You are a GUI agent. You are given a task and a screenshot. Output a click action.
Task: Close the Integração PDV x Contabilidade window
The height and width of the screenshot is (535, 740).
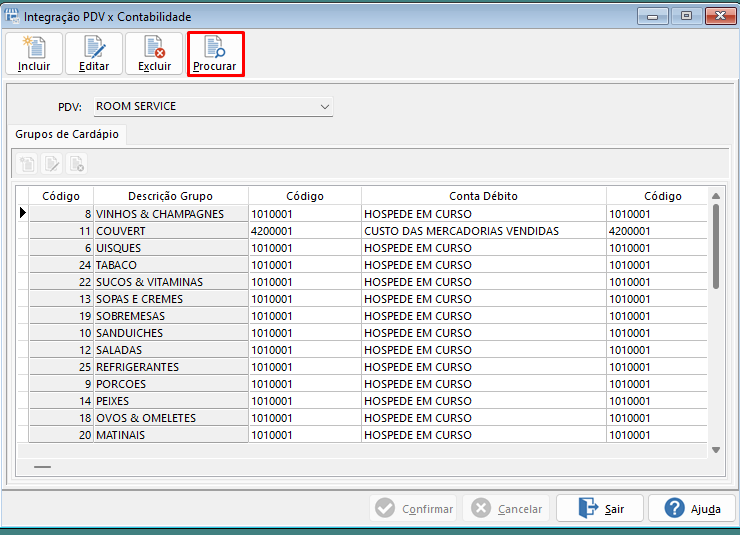pos(720,16)
